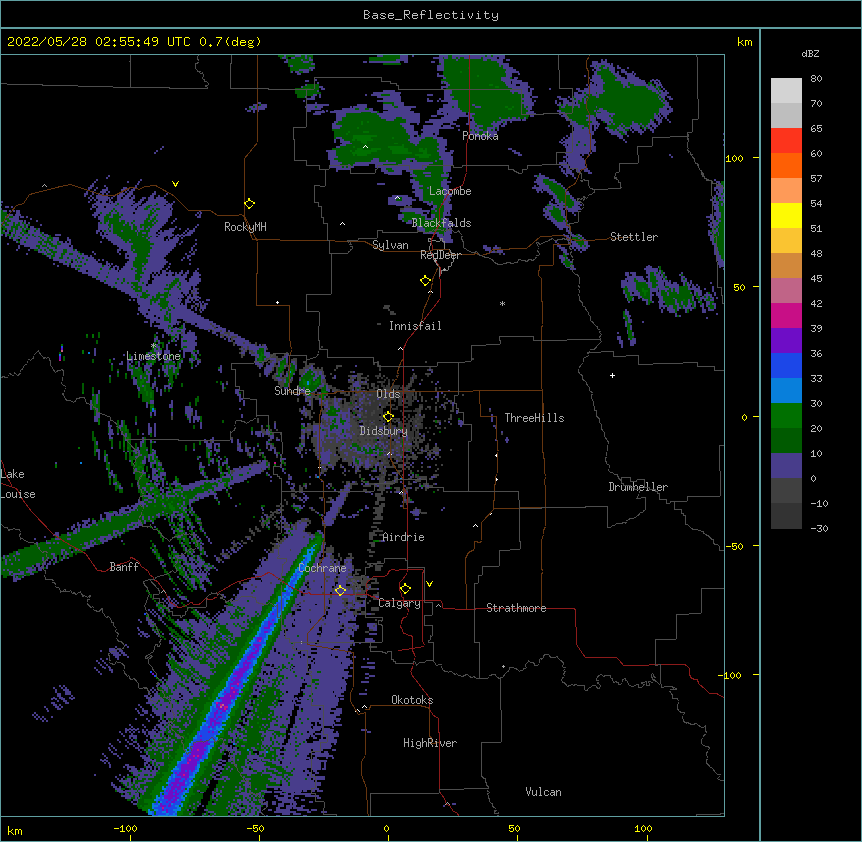
Task: Select the white caret marker southwest of ThreeHills
Action: (x=476, y=526)
